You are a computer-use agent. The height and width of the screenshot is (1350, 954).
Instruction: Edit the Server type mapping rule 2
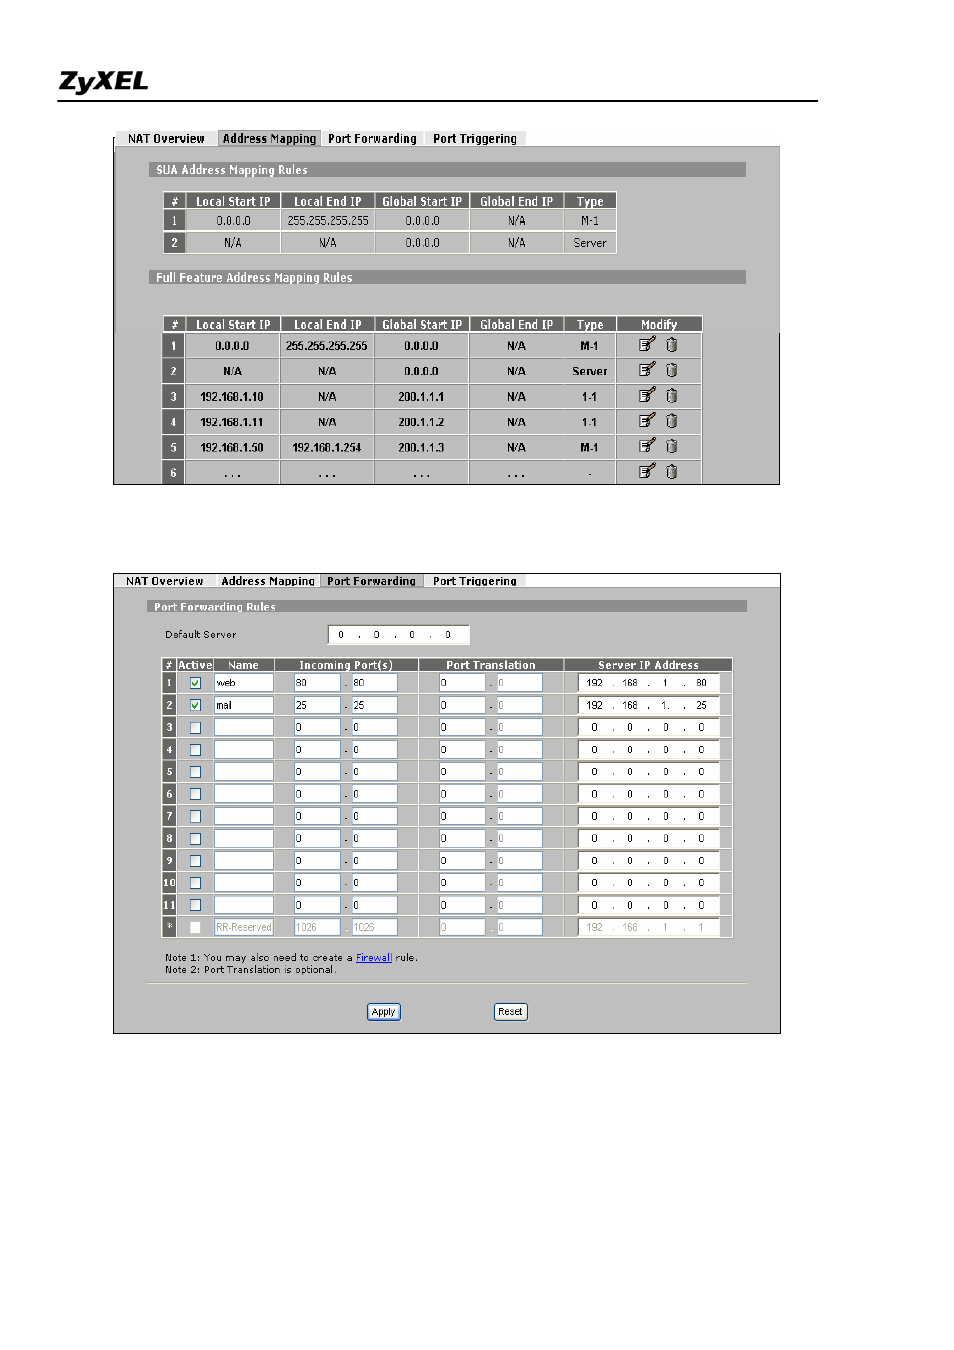[x=647, y=370]
